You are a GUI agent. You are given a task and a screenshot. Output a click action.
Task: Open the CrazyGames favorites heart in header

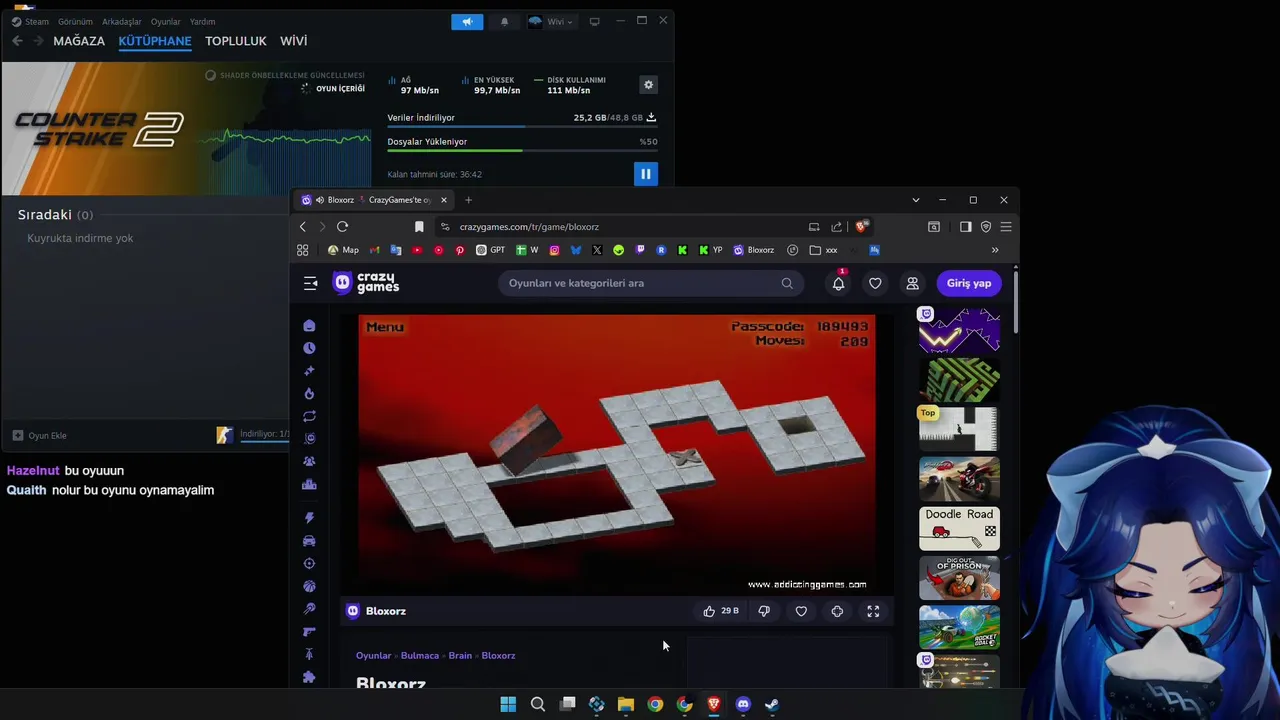pos(875,283)
